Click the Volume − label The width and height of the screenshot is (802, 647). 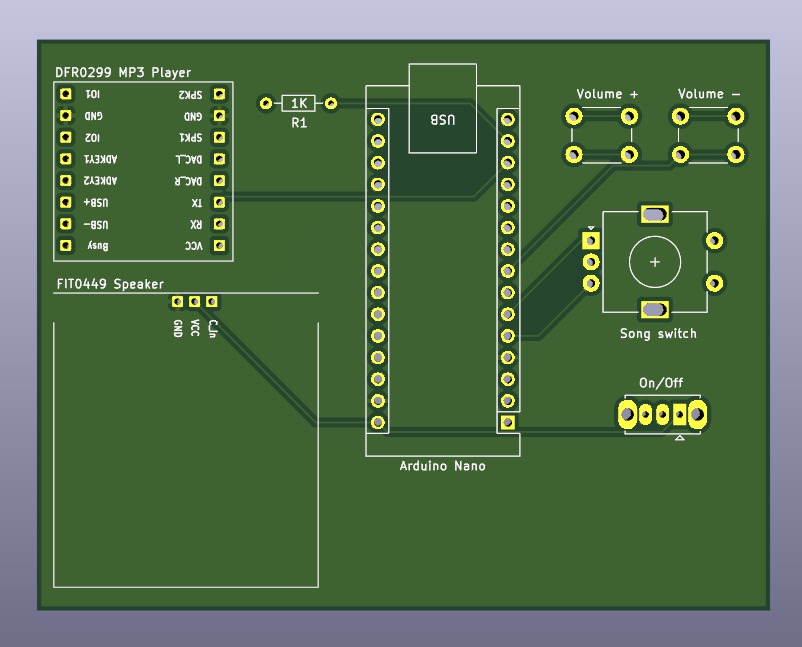click(708, 94)
